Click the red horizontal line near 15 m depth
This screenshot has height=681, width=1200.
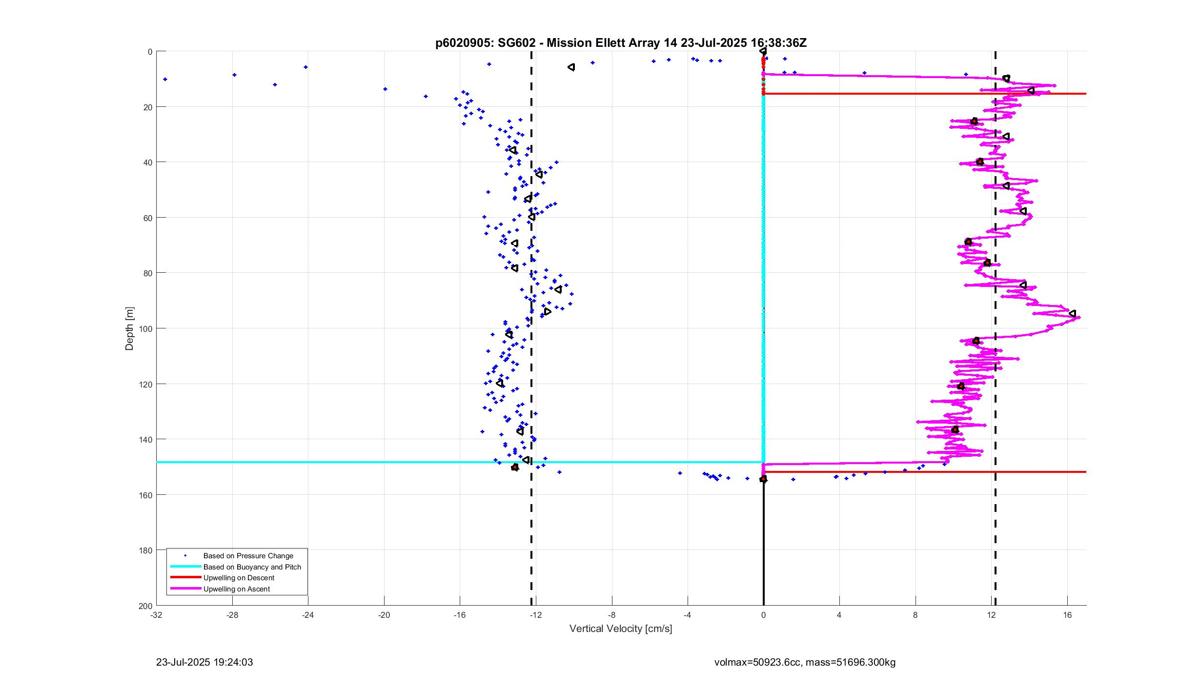point(925,94)
